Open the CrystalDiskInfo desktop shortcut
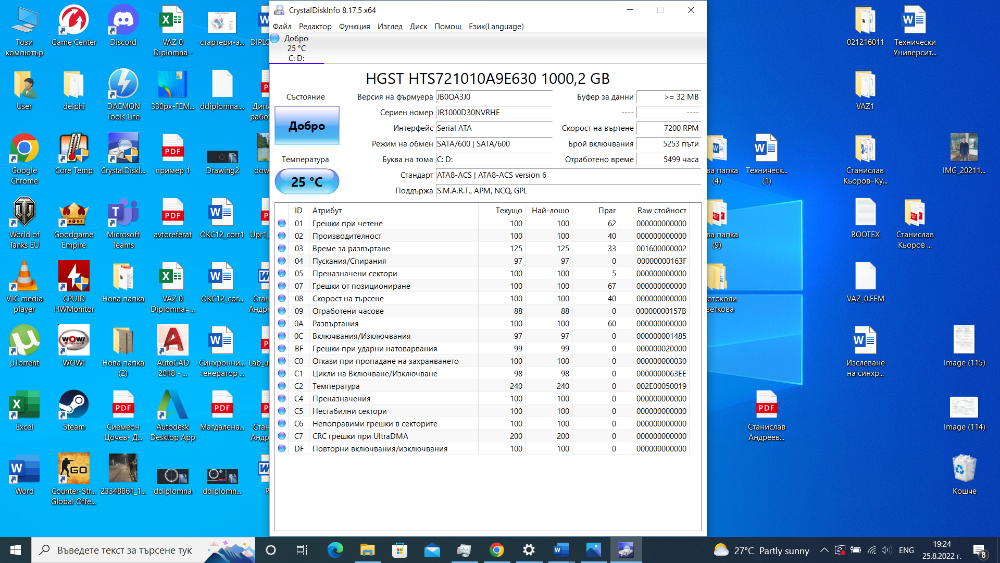The height and width of the screenshot is (563, 1000). 123,154
